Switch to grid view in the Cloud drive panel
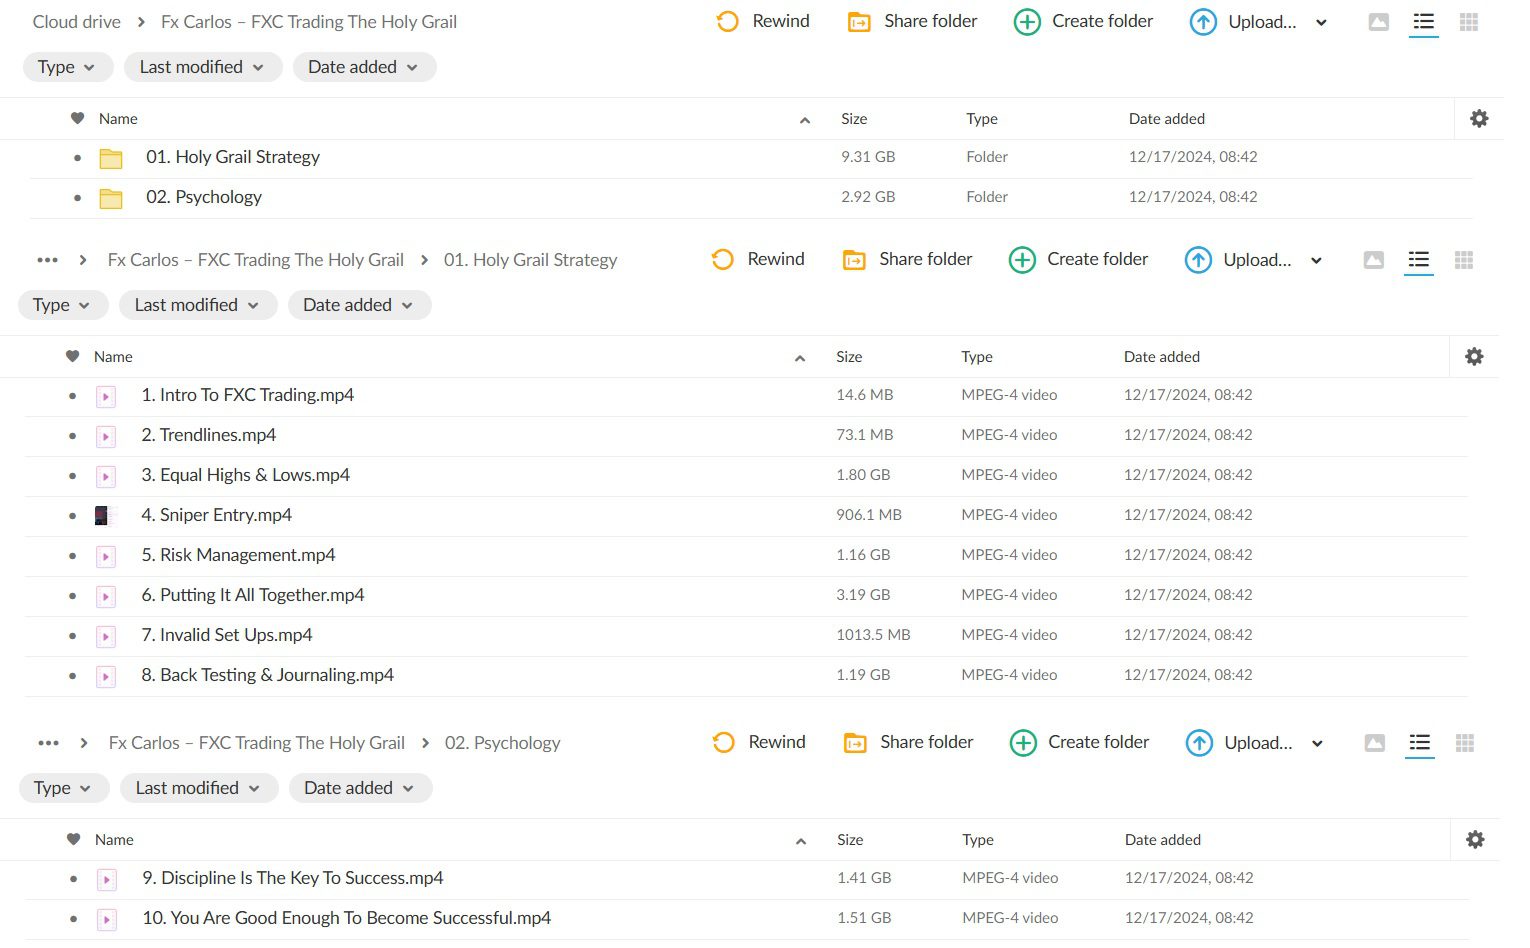The image size is (1530, 948). point(1469,22)
